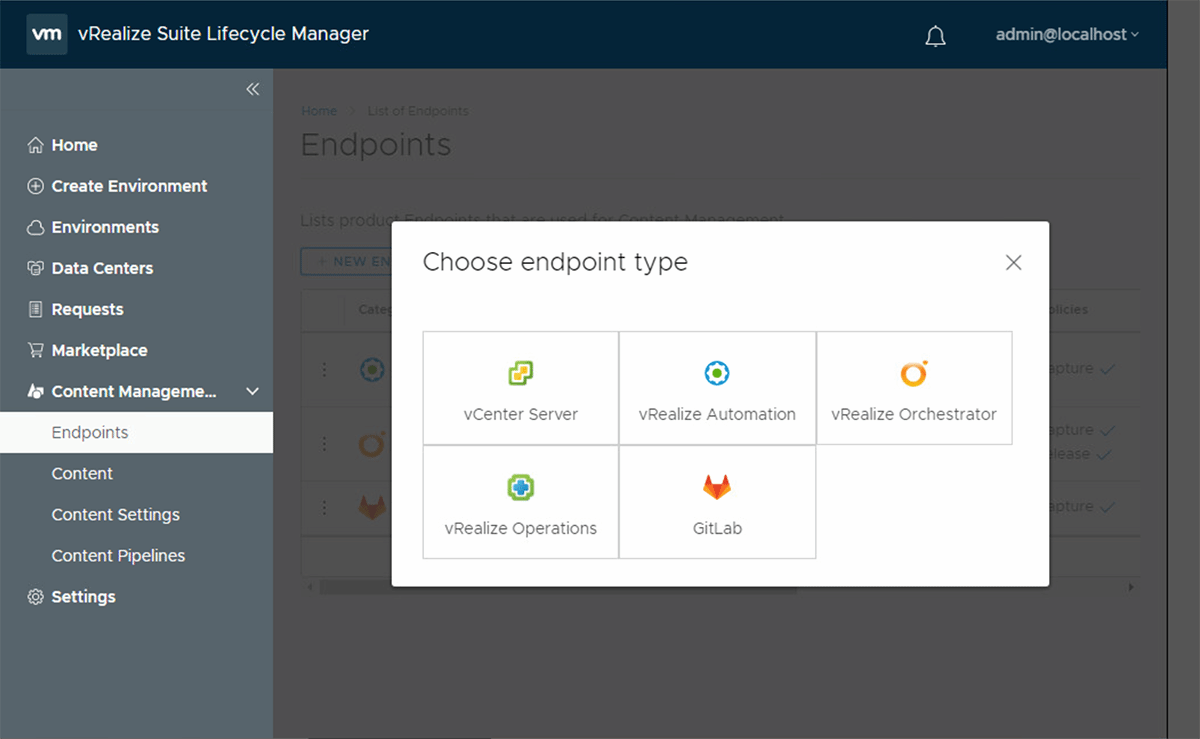
Task: Switch to the Content Pipelines section
Action: tap(118, 555)
